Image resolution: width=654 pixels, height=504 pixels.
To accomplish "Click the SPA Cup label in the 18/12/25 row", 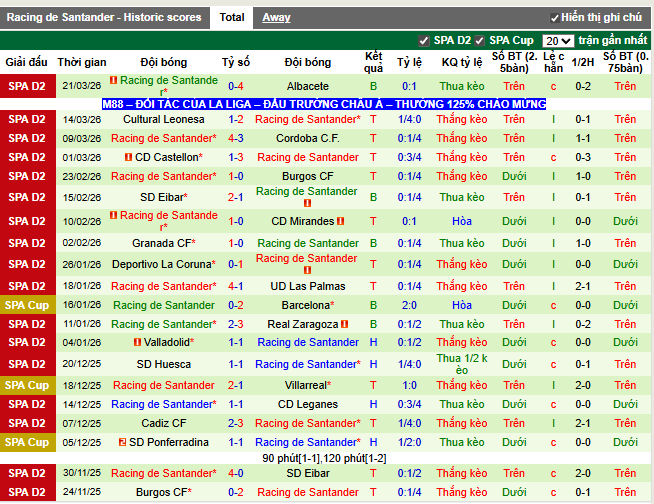I will coord(27,385).
